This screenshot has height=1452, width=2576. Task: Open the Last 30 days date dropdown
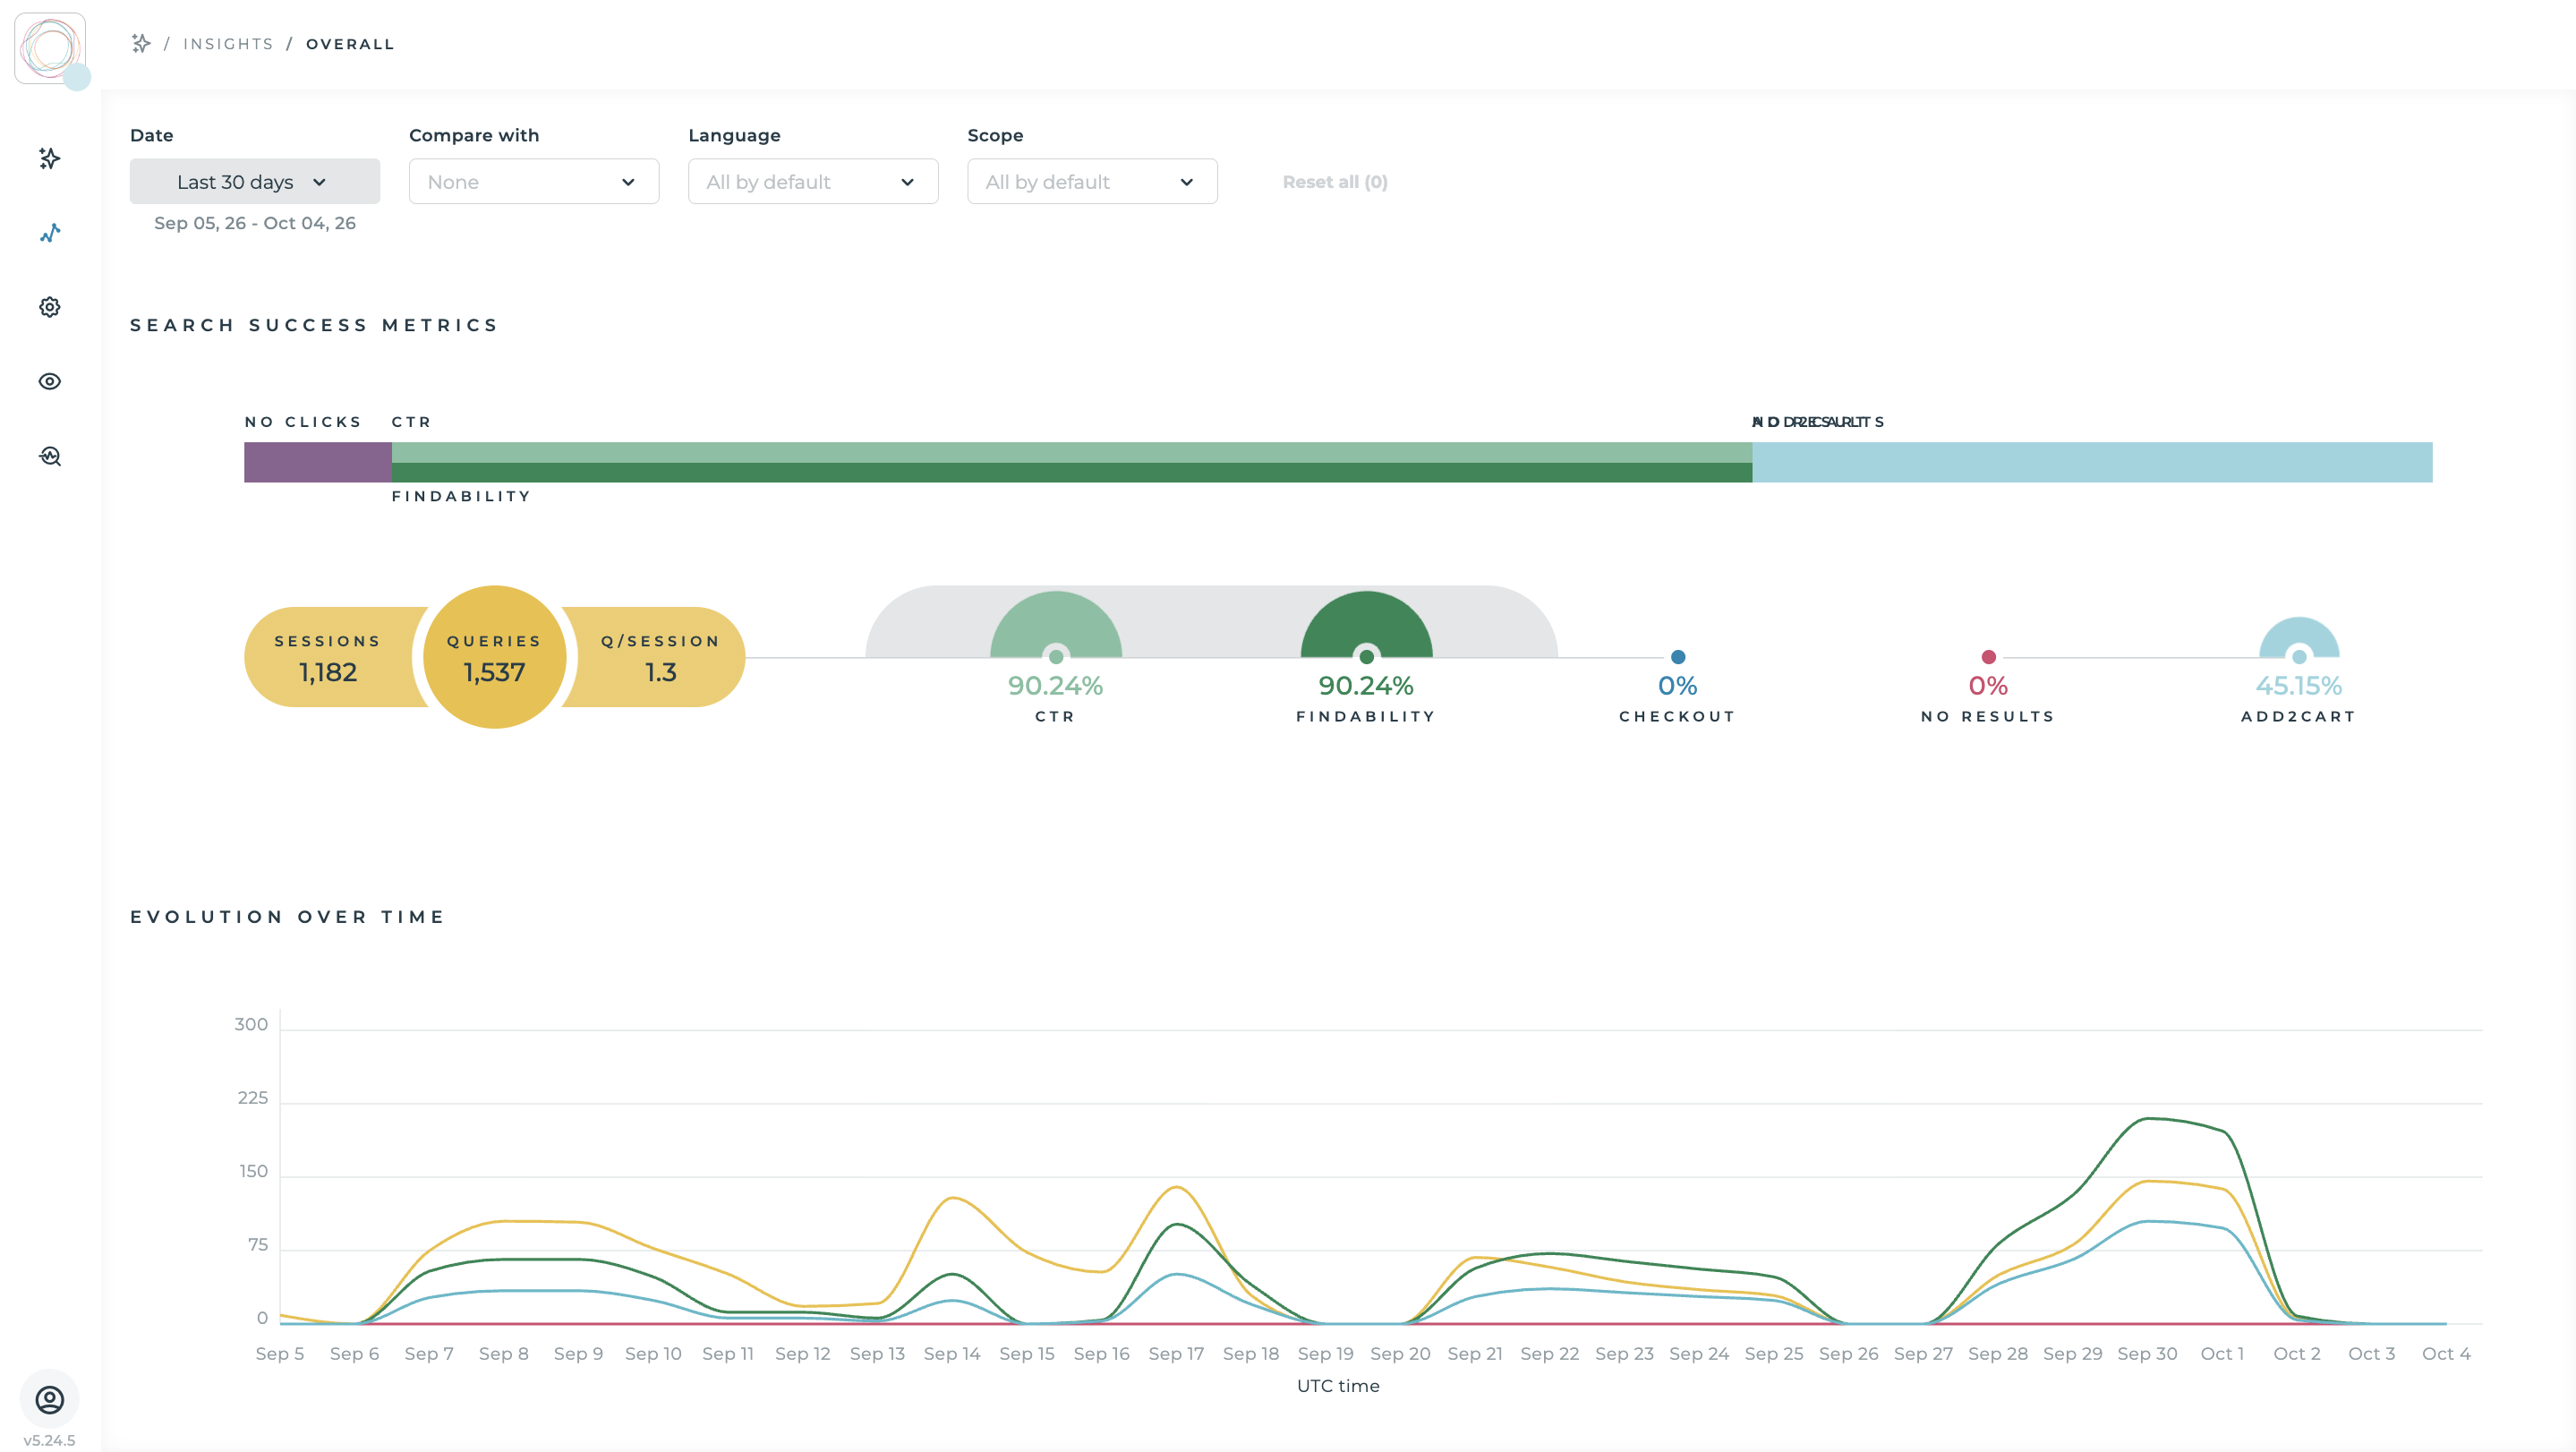pos(255,182)
